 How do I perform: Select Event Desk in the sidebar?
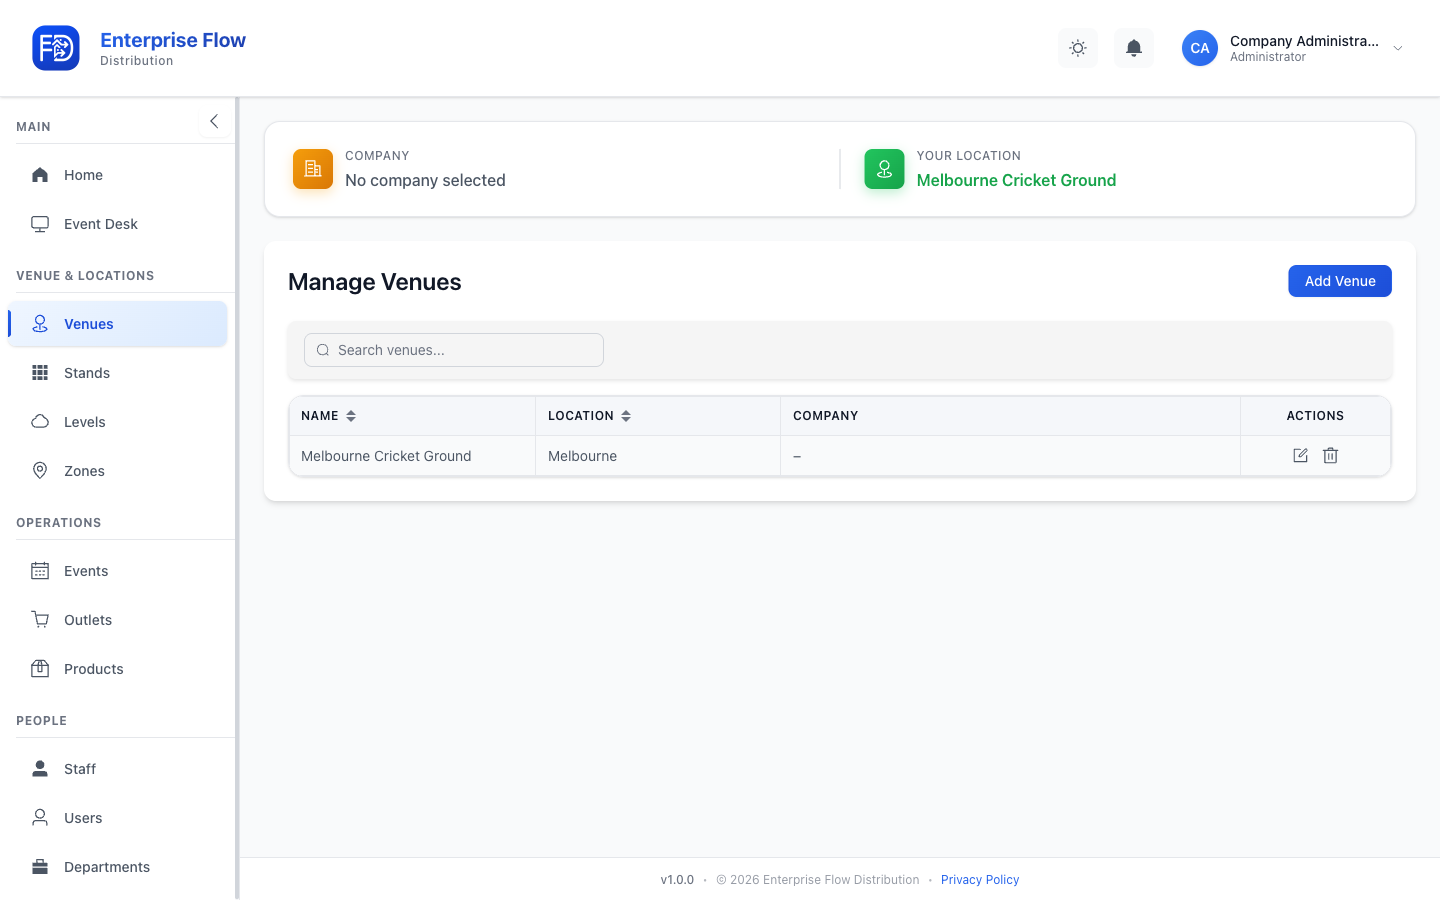coord(118,224)
